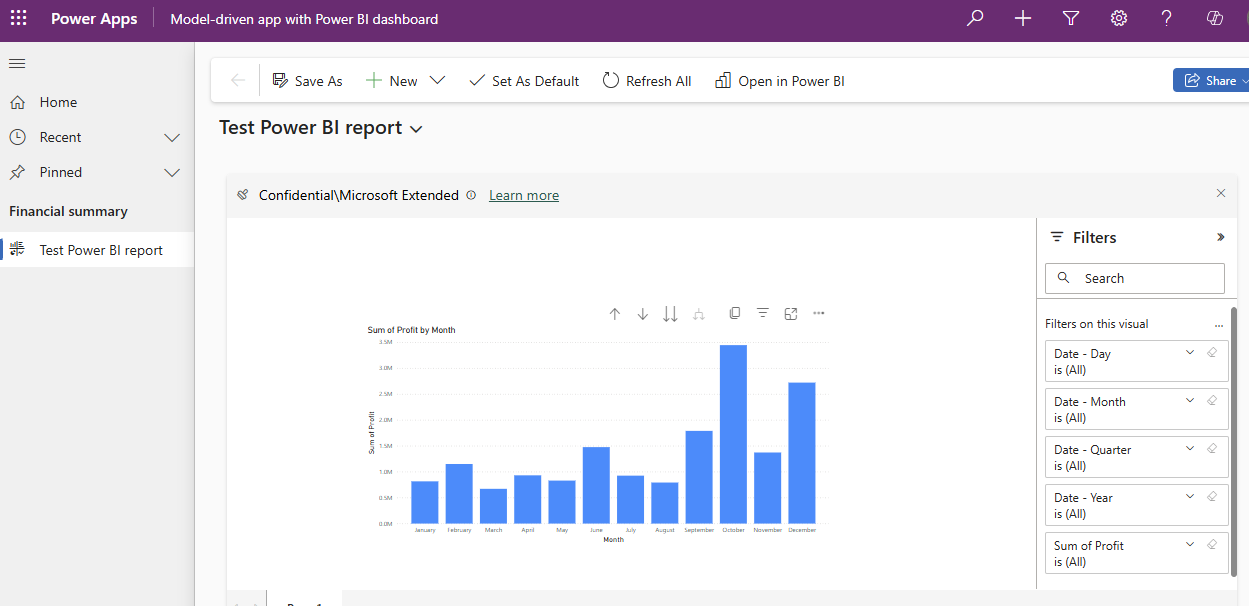Open focus mode for the chart
The width and height of the screenshot is (1249, 606).
click(x=791, y=314)
